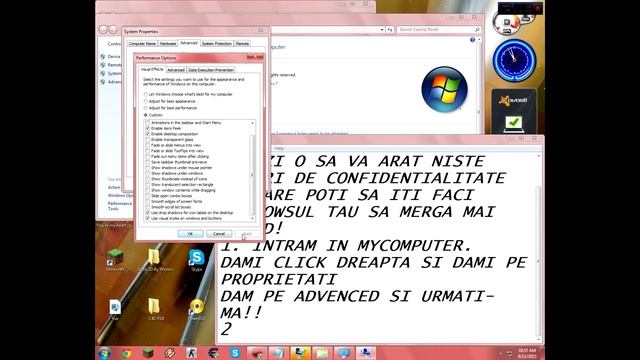Screen dimensions: 640x360
Task: Open the Minecraft desktop shortcut
Action: [x=115, y=260]
